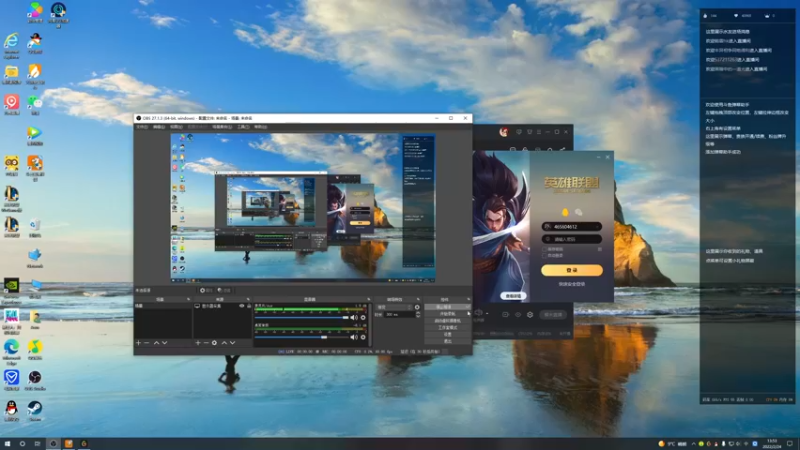Screen dimensions: 800x450
Task: Move the source down in the Sources panel
Action: [232, 343]
